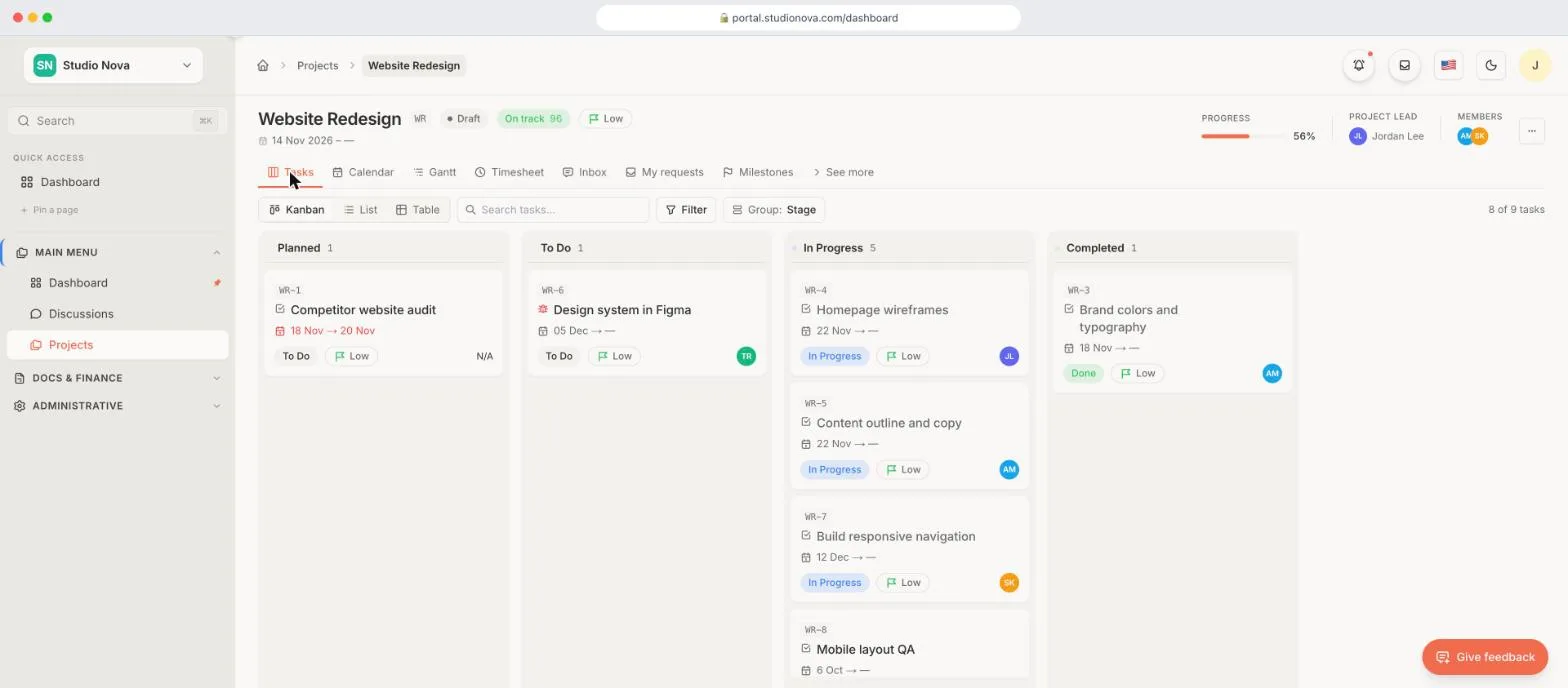
Task: Click the Studio Nova SN logo
Action: click(x=44, y=65)
